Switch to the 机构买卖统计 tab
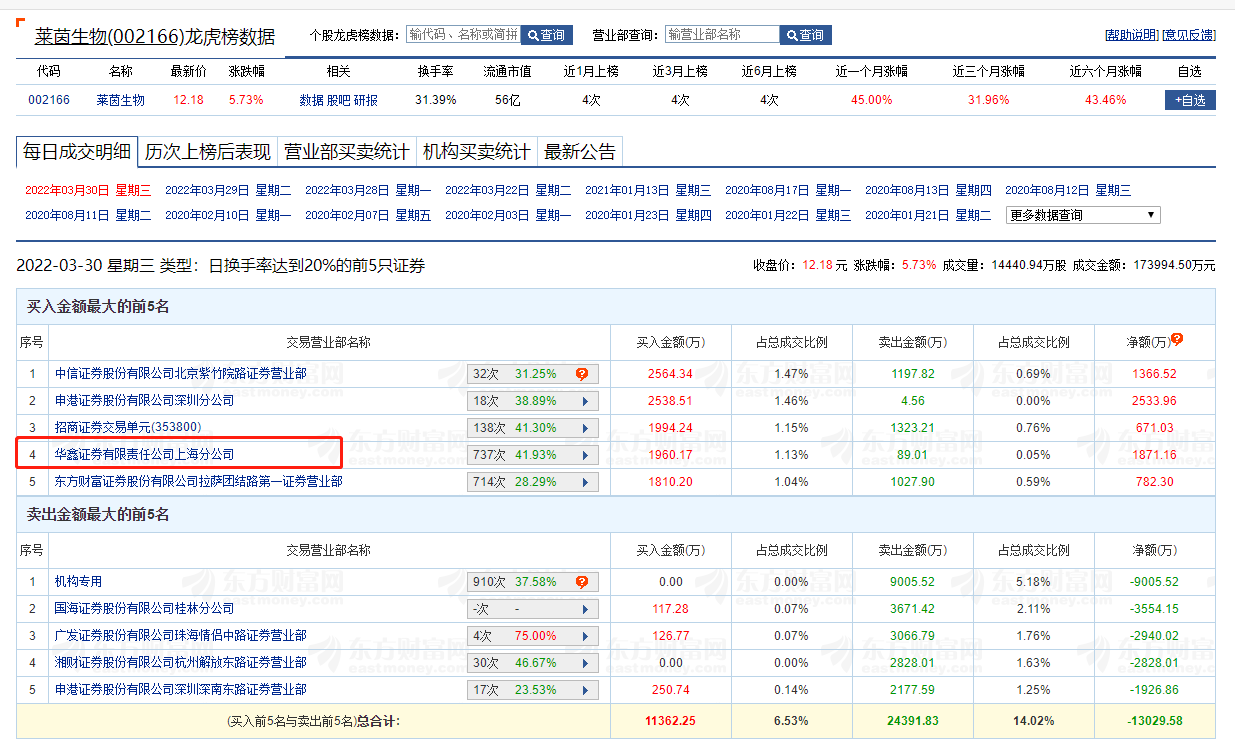Image resolution: width=1235 pixels, height=752 pixels. coord(477,151)
